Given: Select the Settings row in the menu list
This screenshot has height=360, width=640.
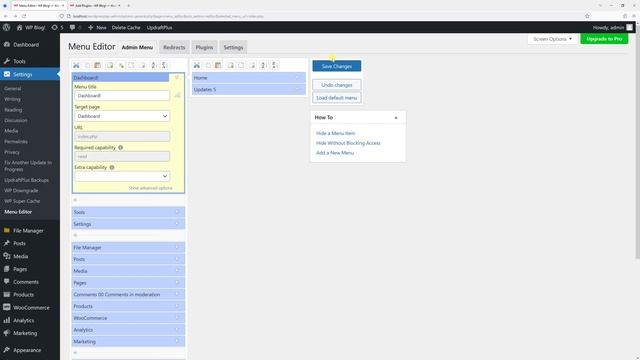Looking at the screenshot, I should [128, 224].
